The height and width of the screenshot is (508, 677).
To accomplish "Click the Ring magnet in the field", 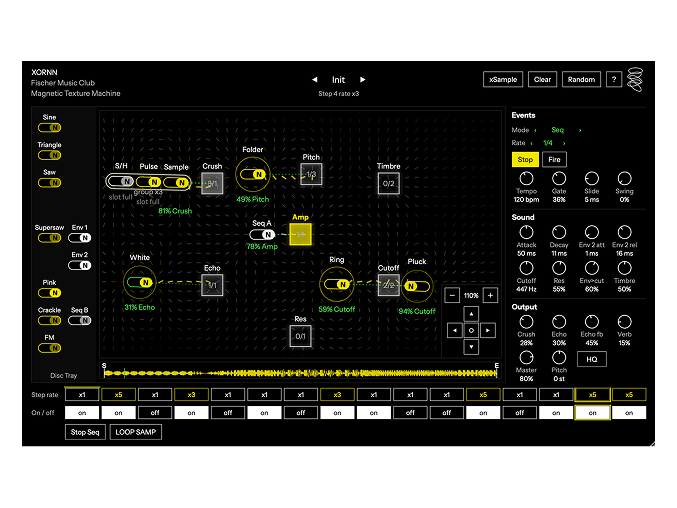I will (x=337, y=284).
